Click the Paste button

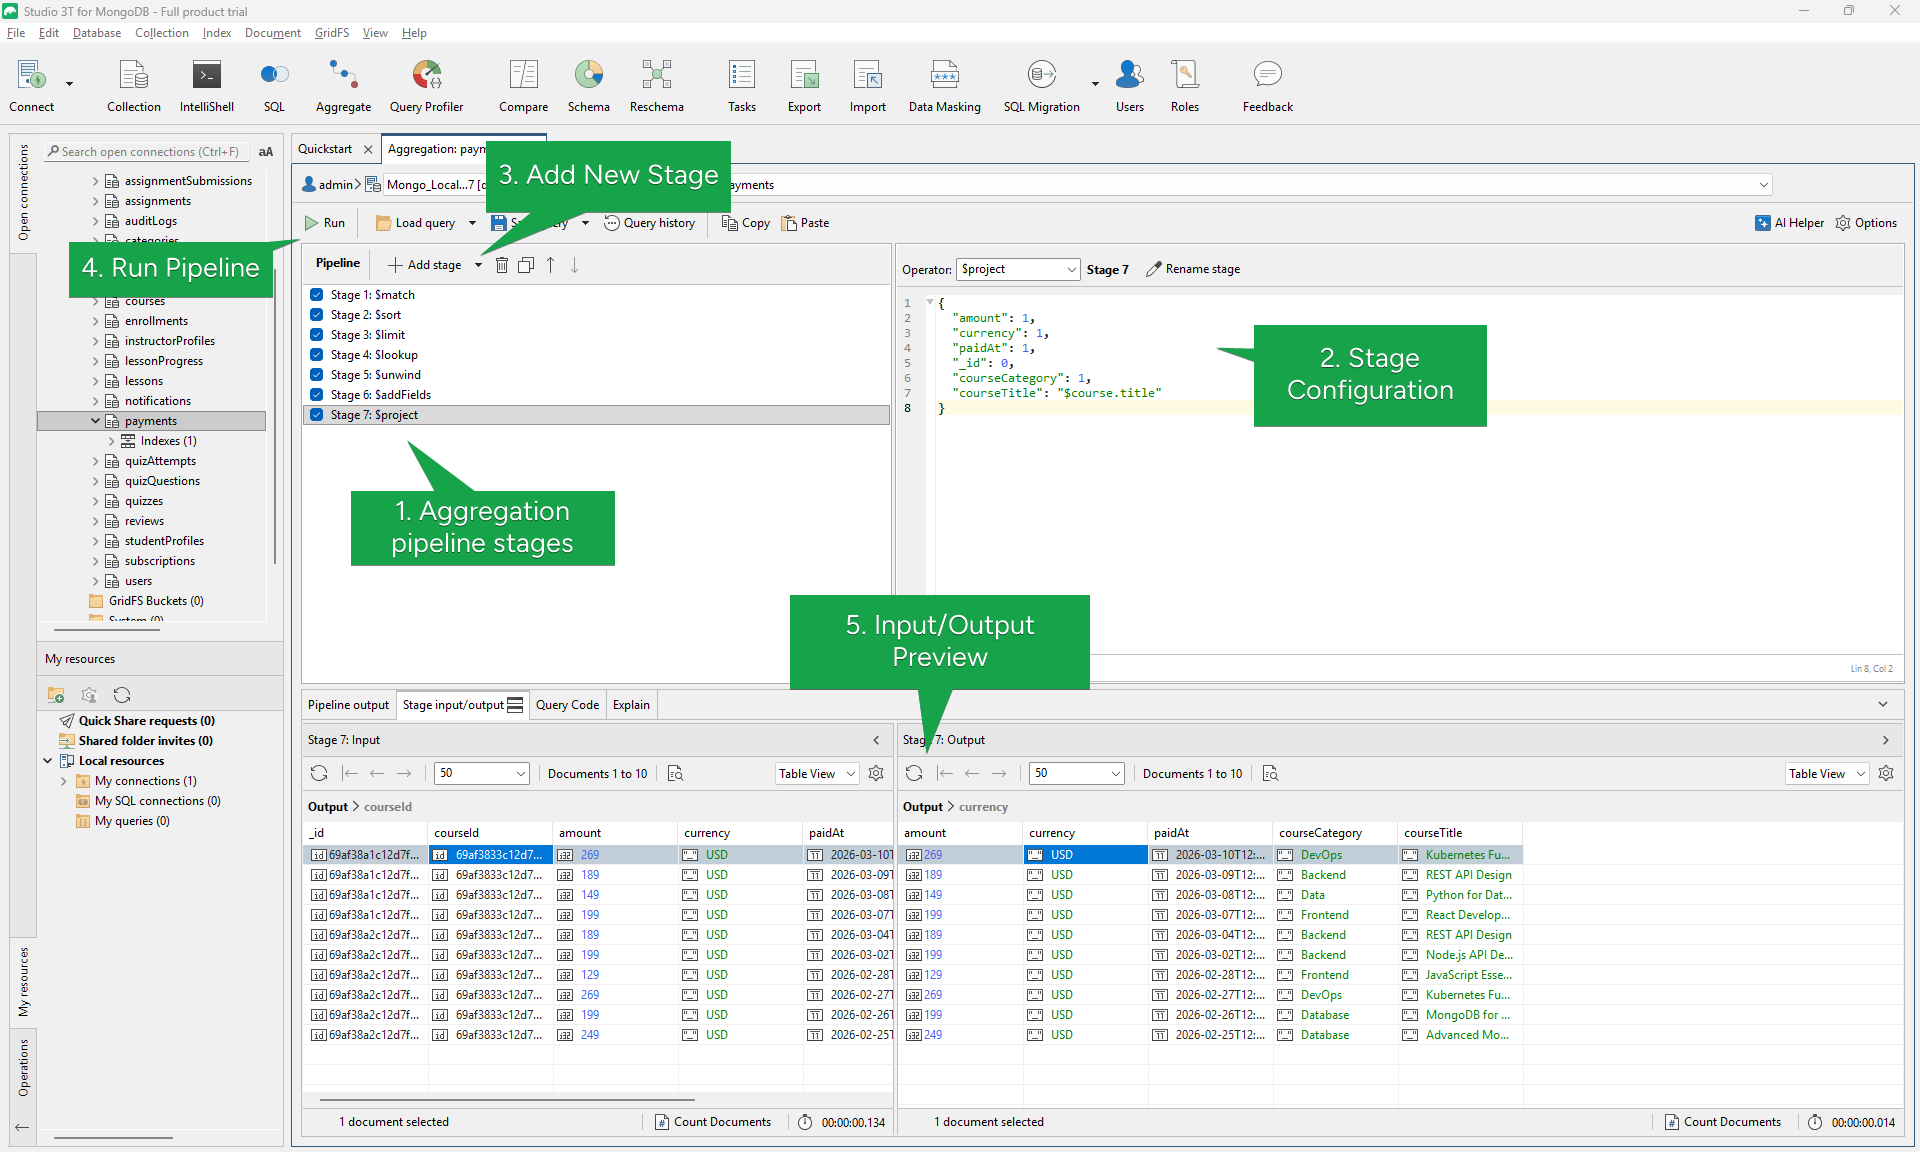pos(806,223)
